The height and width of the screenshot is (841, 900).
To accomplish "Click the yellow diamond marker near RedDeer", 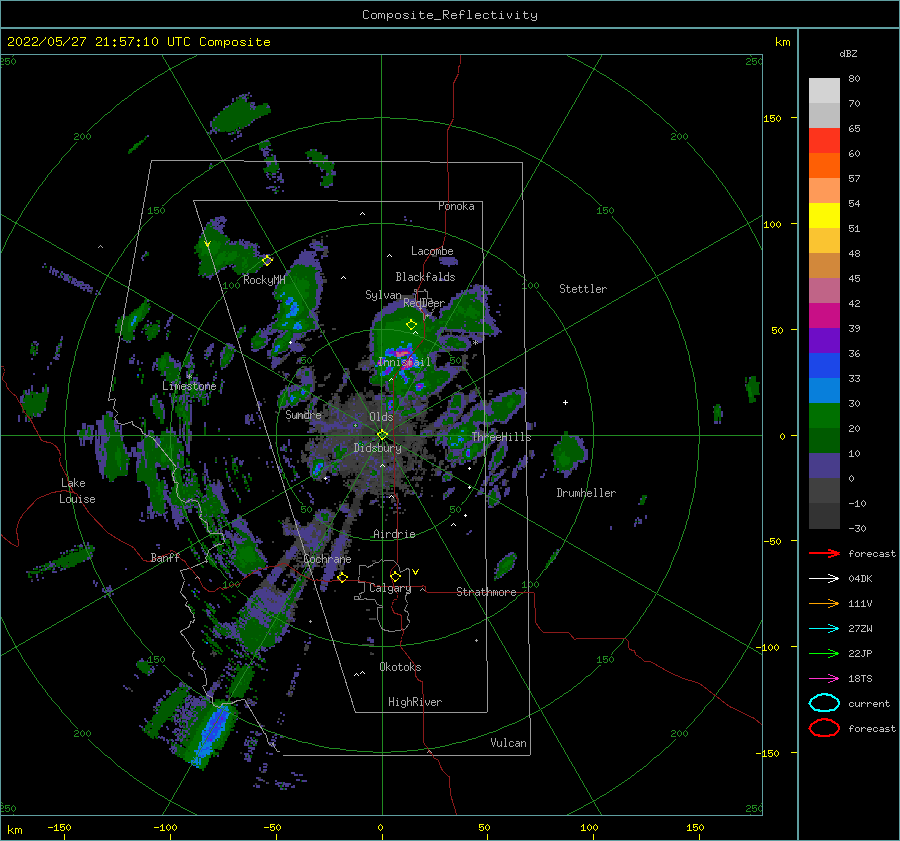I will [411, 325].
